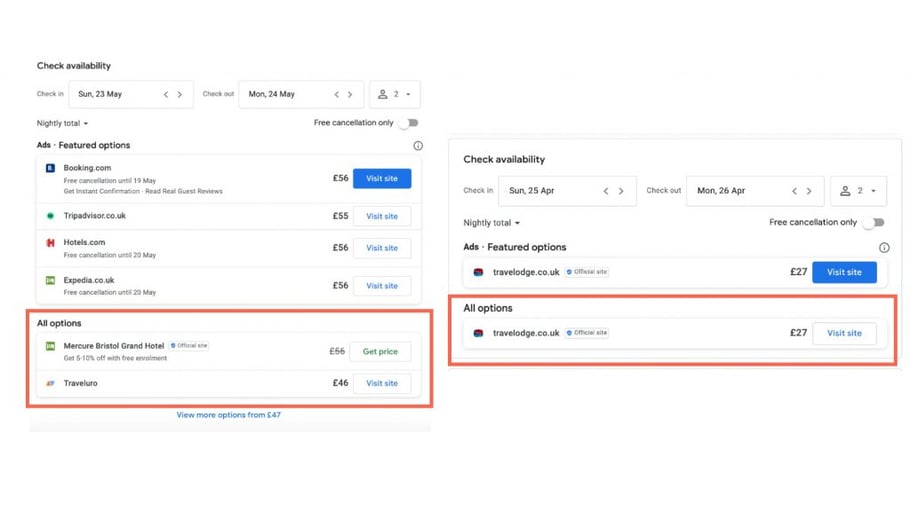This screenshot has width=910, height=505.
Task: Go to next check-out date after Mon, 24 May
Action: [350, 94]
